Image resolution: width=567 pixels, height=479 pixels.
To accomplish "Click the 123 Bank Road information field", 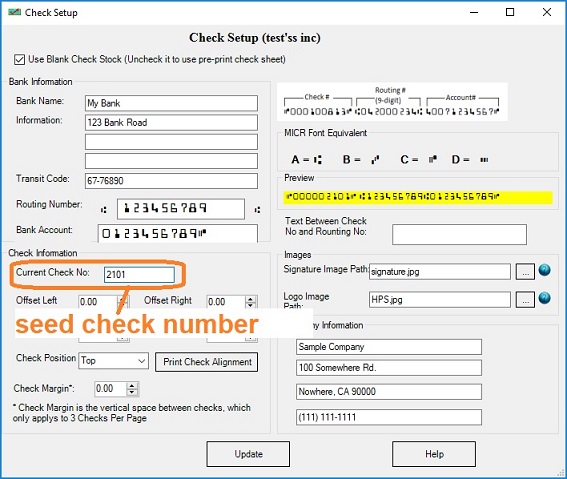I will [171, 123].
